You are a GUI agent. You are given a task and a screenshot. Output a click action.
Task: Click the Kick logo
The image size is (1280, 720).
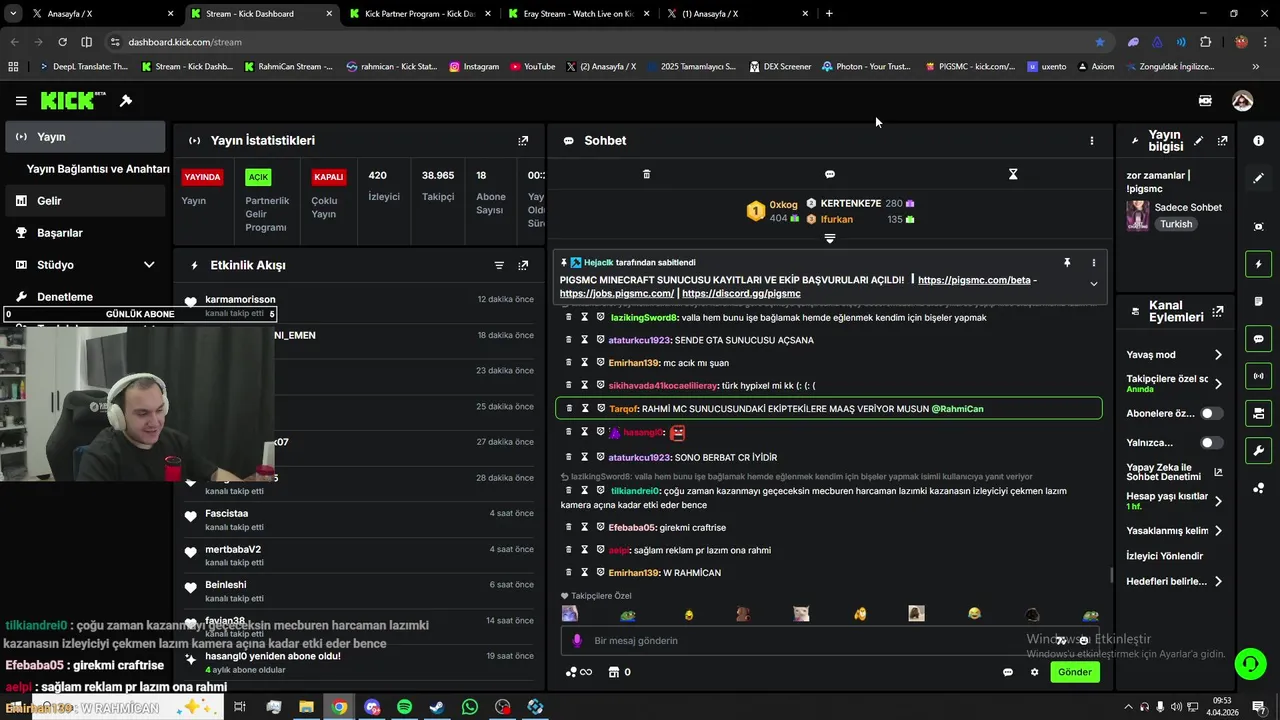click(73, 100)
